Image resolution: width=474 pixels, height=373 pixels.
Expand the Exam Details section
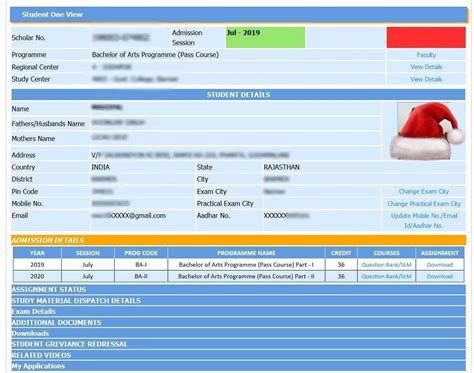click(x=238, y=312)
